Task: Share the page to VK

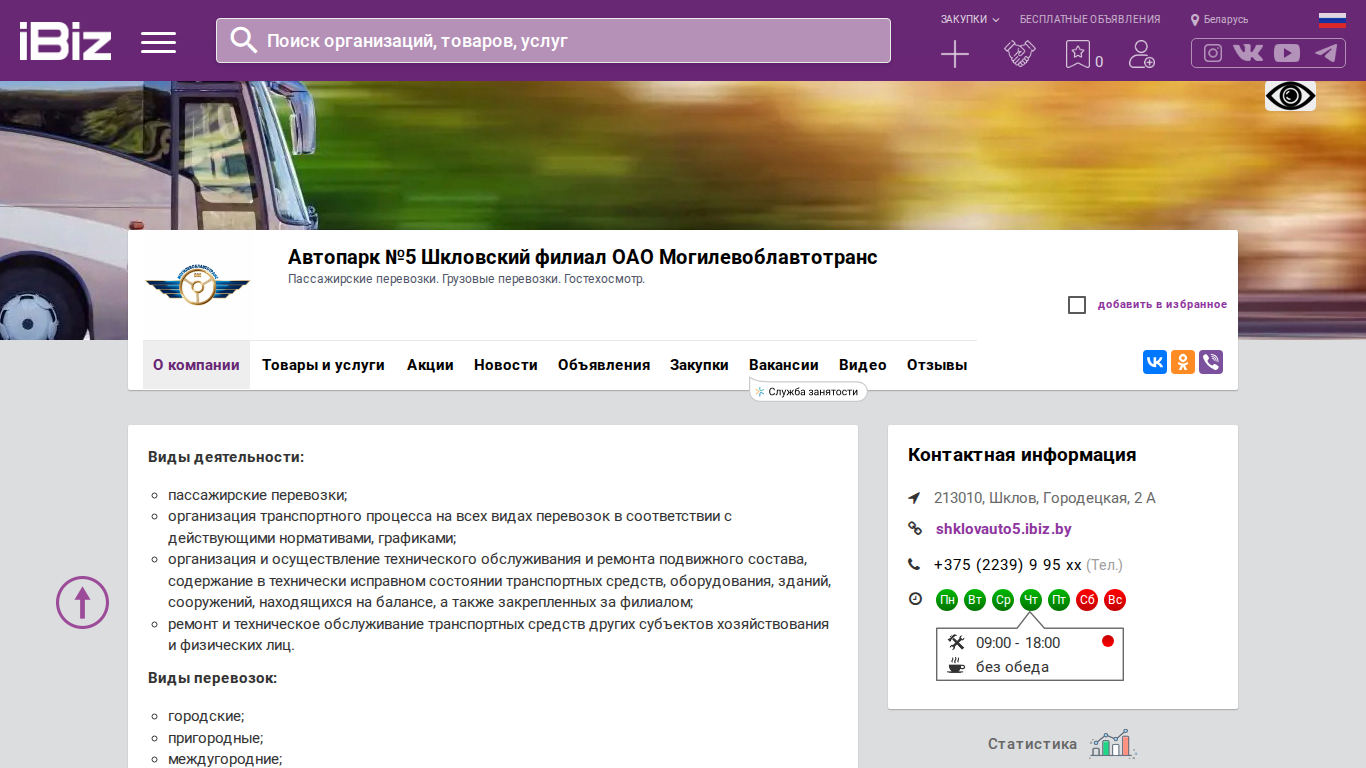Action: 1155,362
